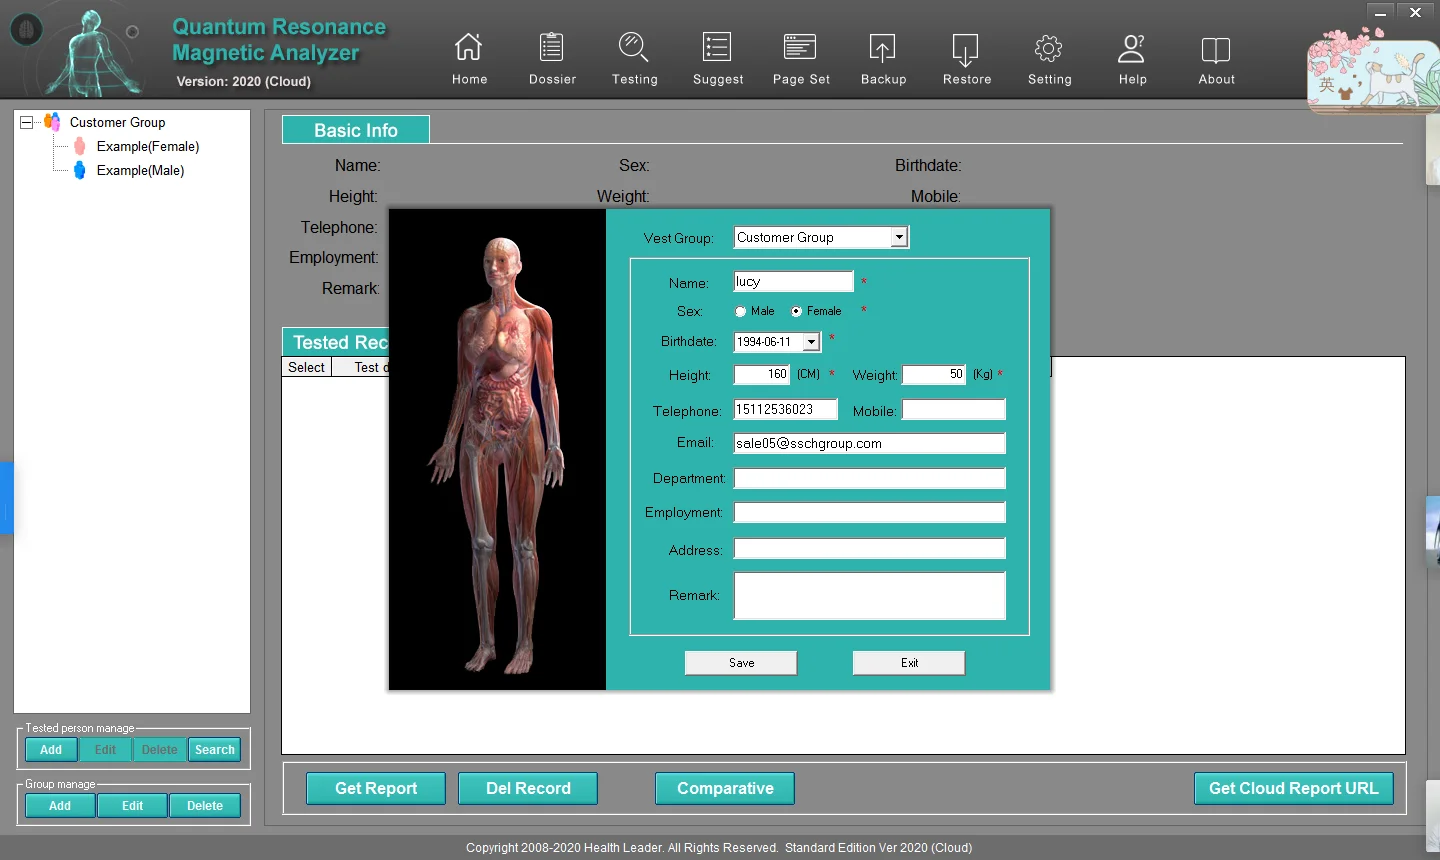This screenshot has width=1440, height=860.
Task: Click the Get Cloud Report URL button
Action: click(1293, 788)
